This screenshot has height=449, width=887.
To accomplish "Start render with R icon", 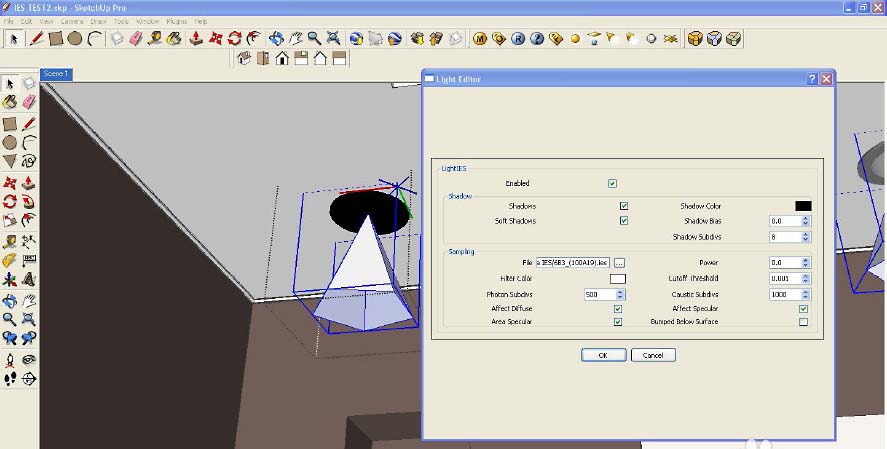I will 518,39.
